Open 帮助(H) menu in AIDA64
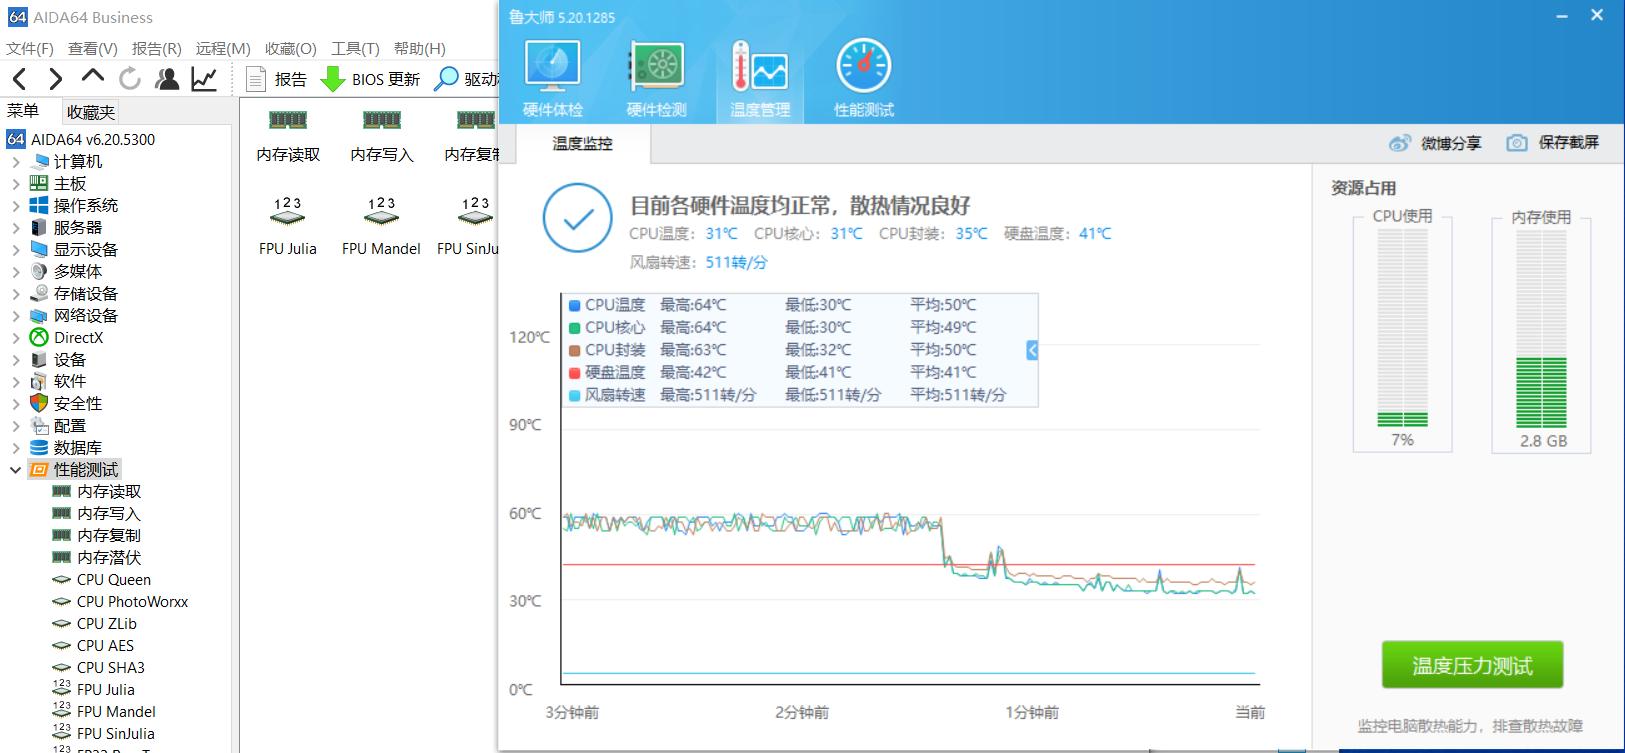Screen dimensions: 1625x753 point(419,48)
